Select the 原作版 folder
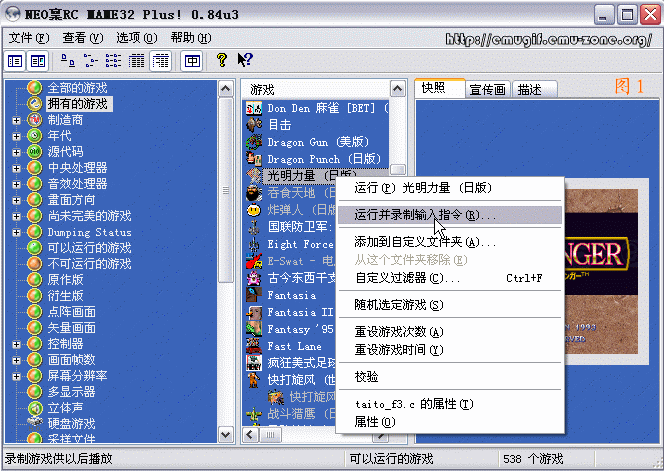The image size is (664, 471). (x=65, y=280)
